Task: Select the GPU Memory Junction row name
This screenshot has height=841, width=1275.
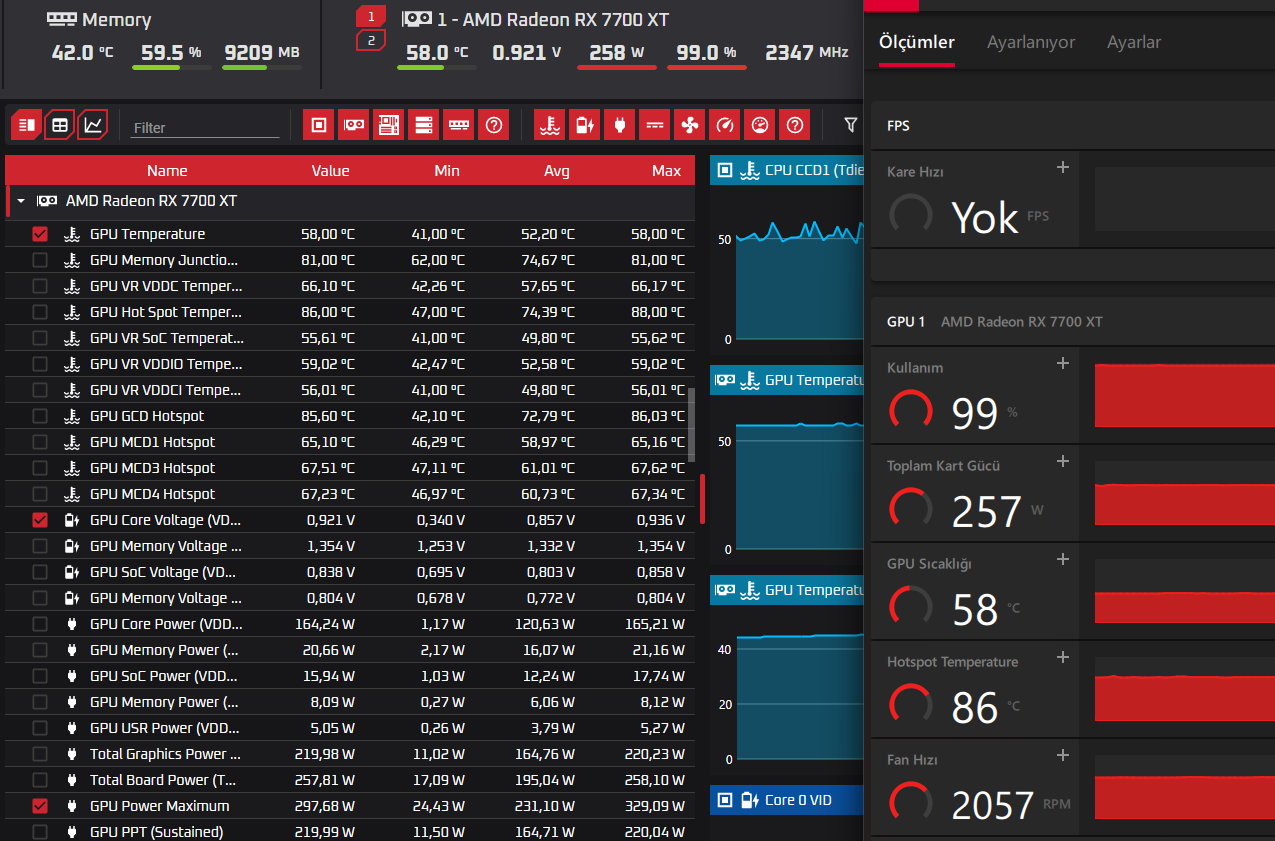Action: (166, 260)
